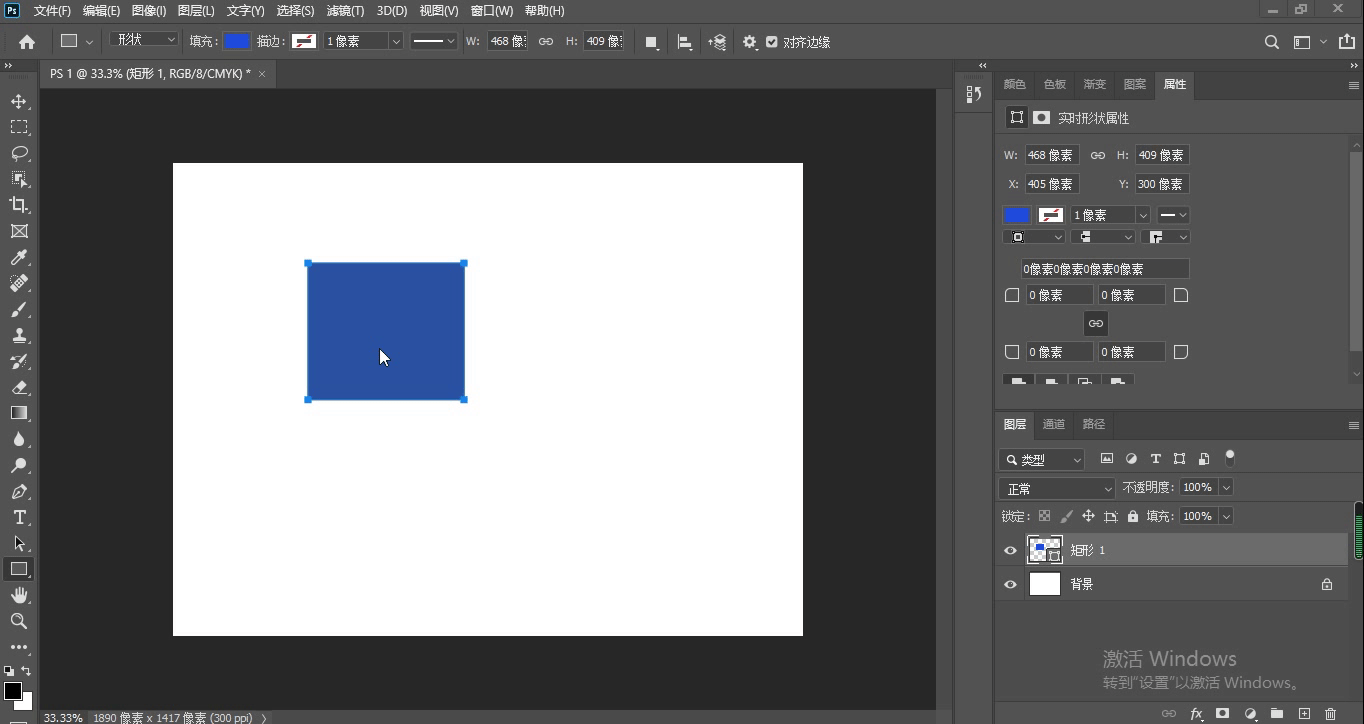Viewport: 1364px width, 724px height.
Task: Click the foreground color swatch
Action: coord(13,691)
